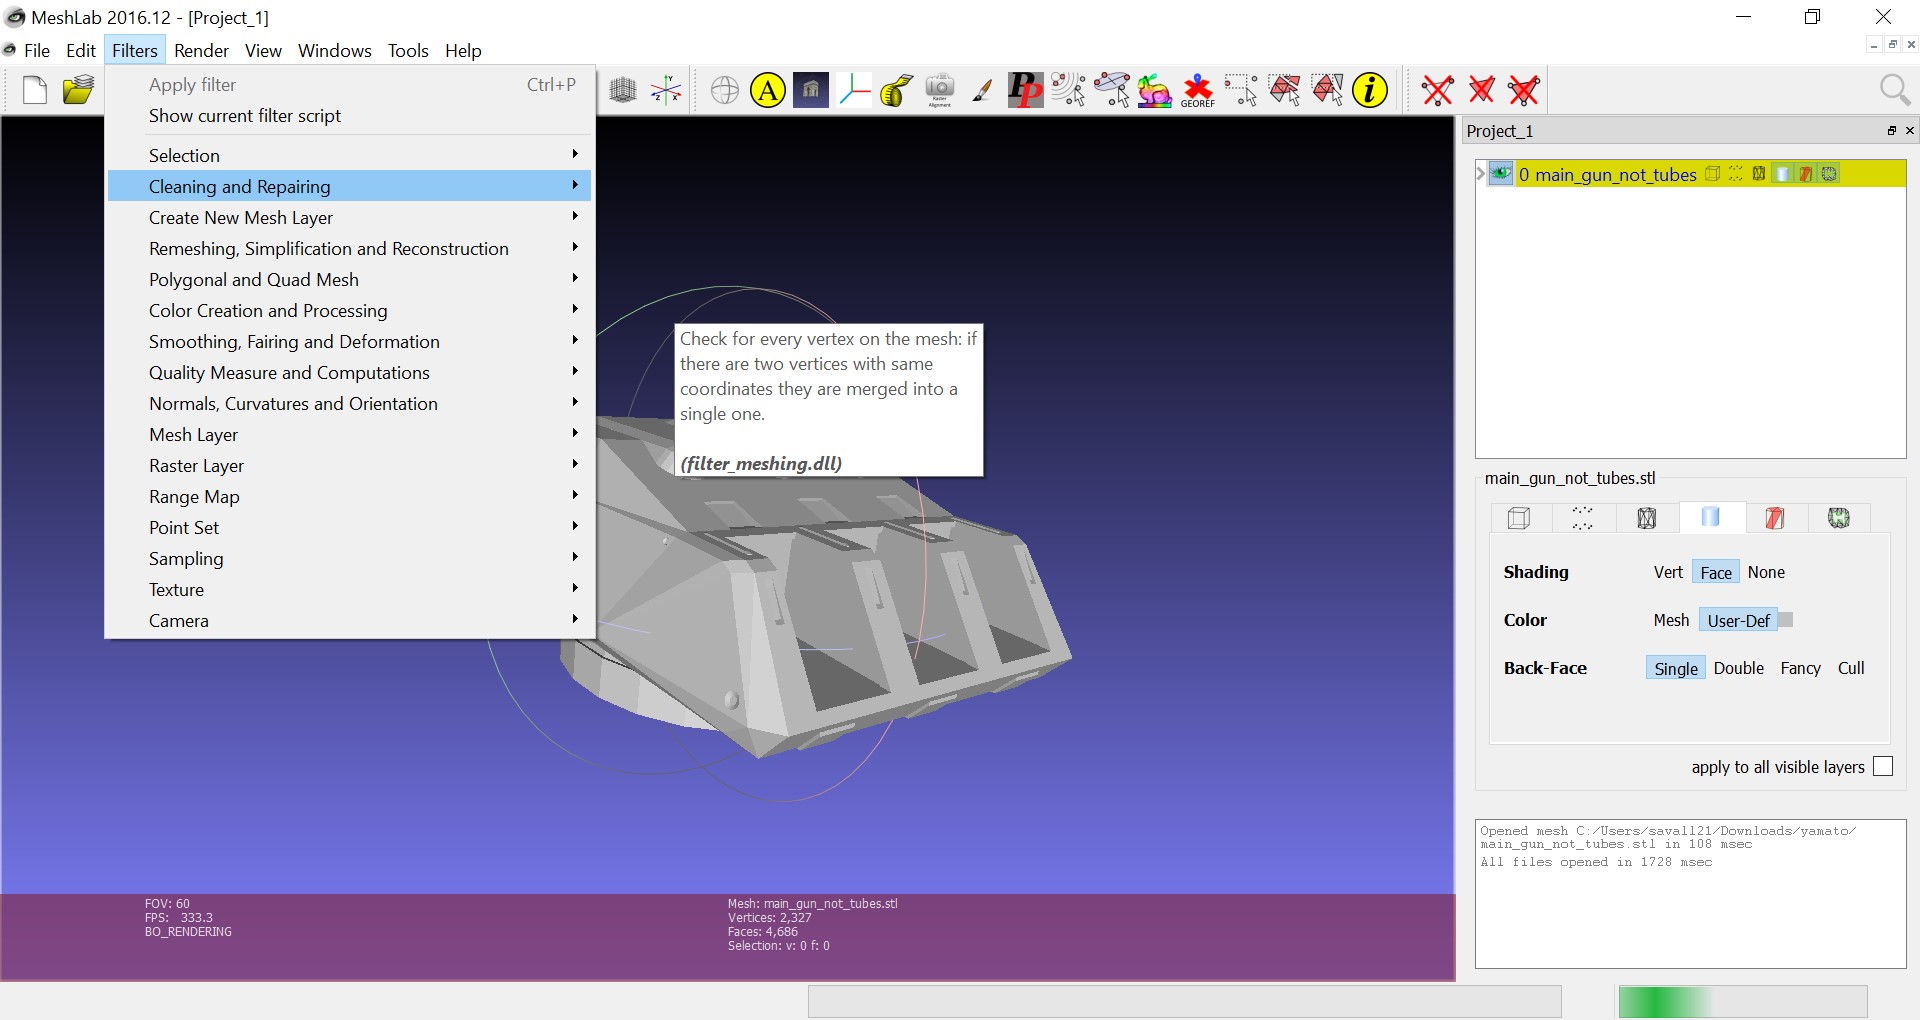Image resolution: width=1920 pixels, height=1020 pixels.
Task: Click the point cluster selection tool
Action: tap(1069, 91)
